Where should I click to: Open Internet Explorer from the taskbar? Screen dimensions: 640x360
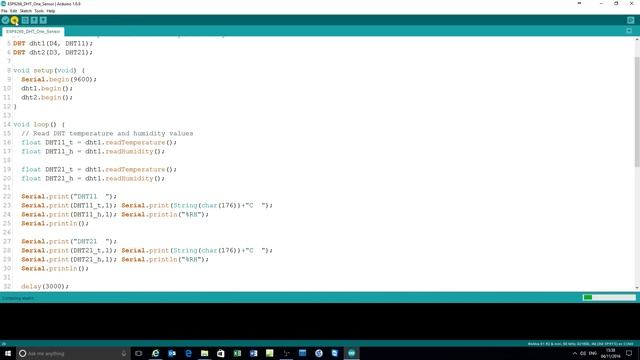pyautogui.click(x=156, y=353)
